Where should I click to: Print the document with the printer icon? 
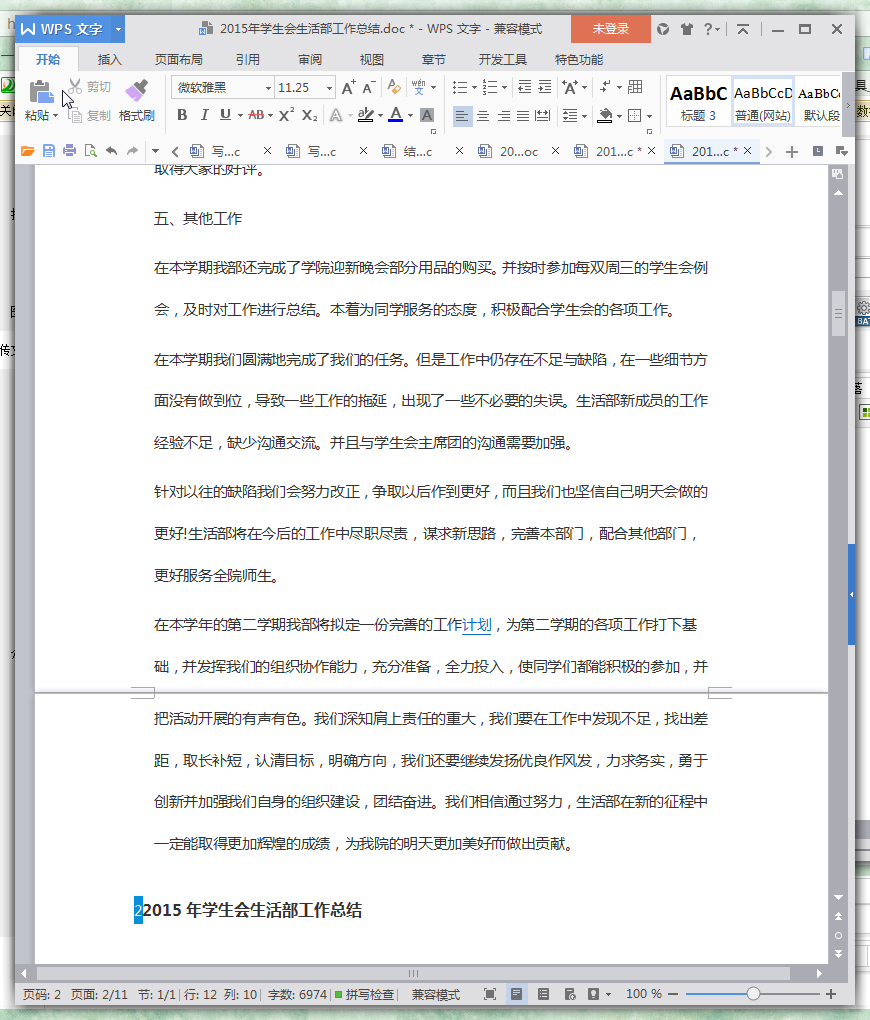coord(70,151)
